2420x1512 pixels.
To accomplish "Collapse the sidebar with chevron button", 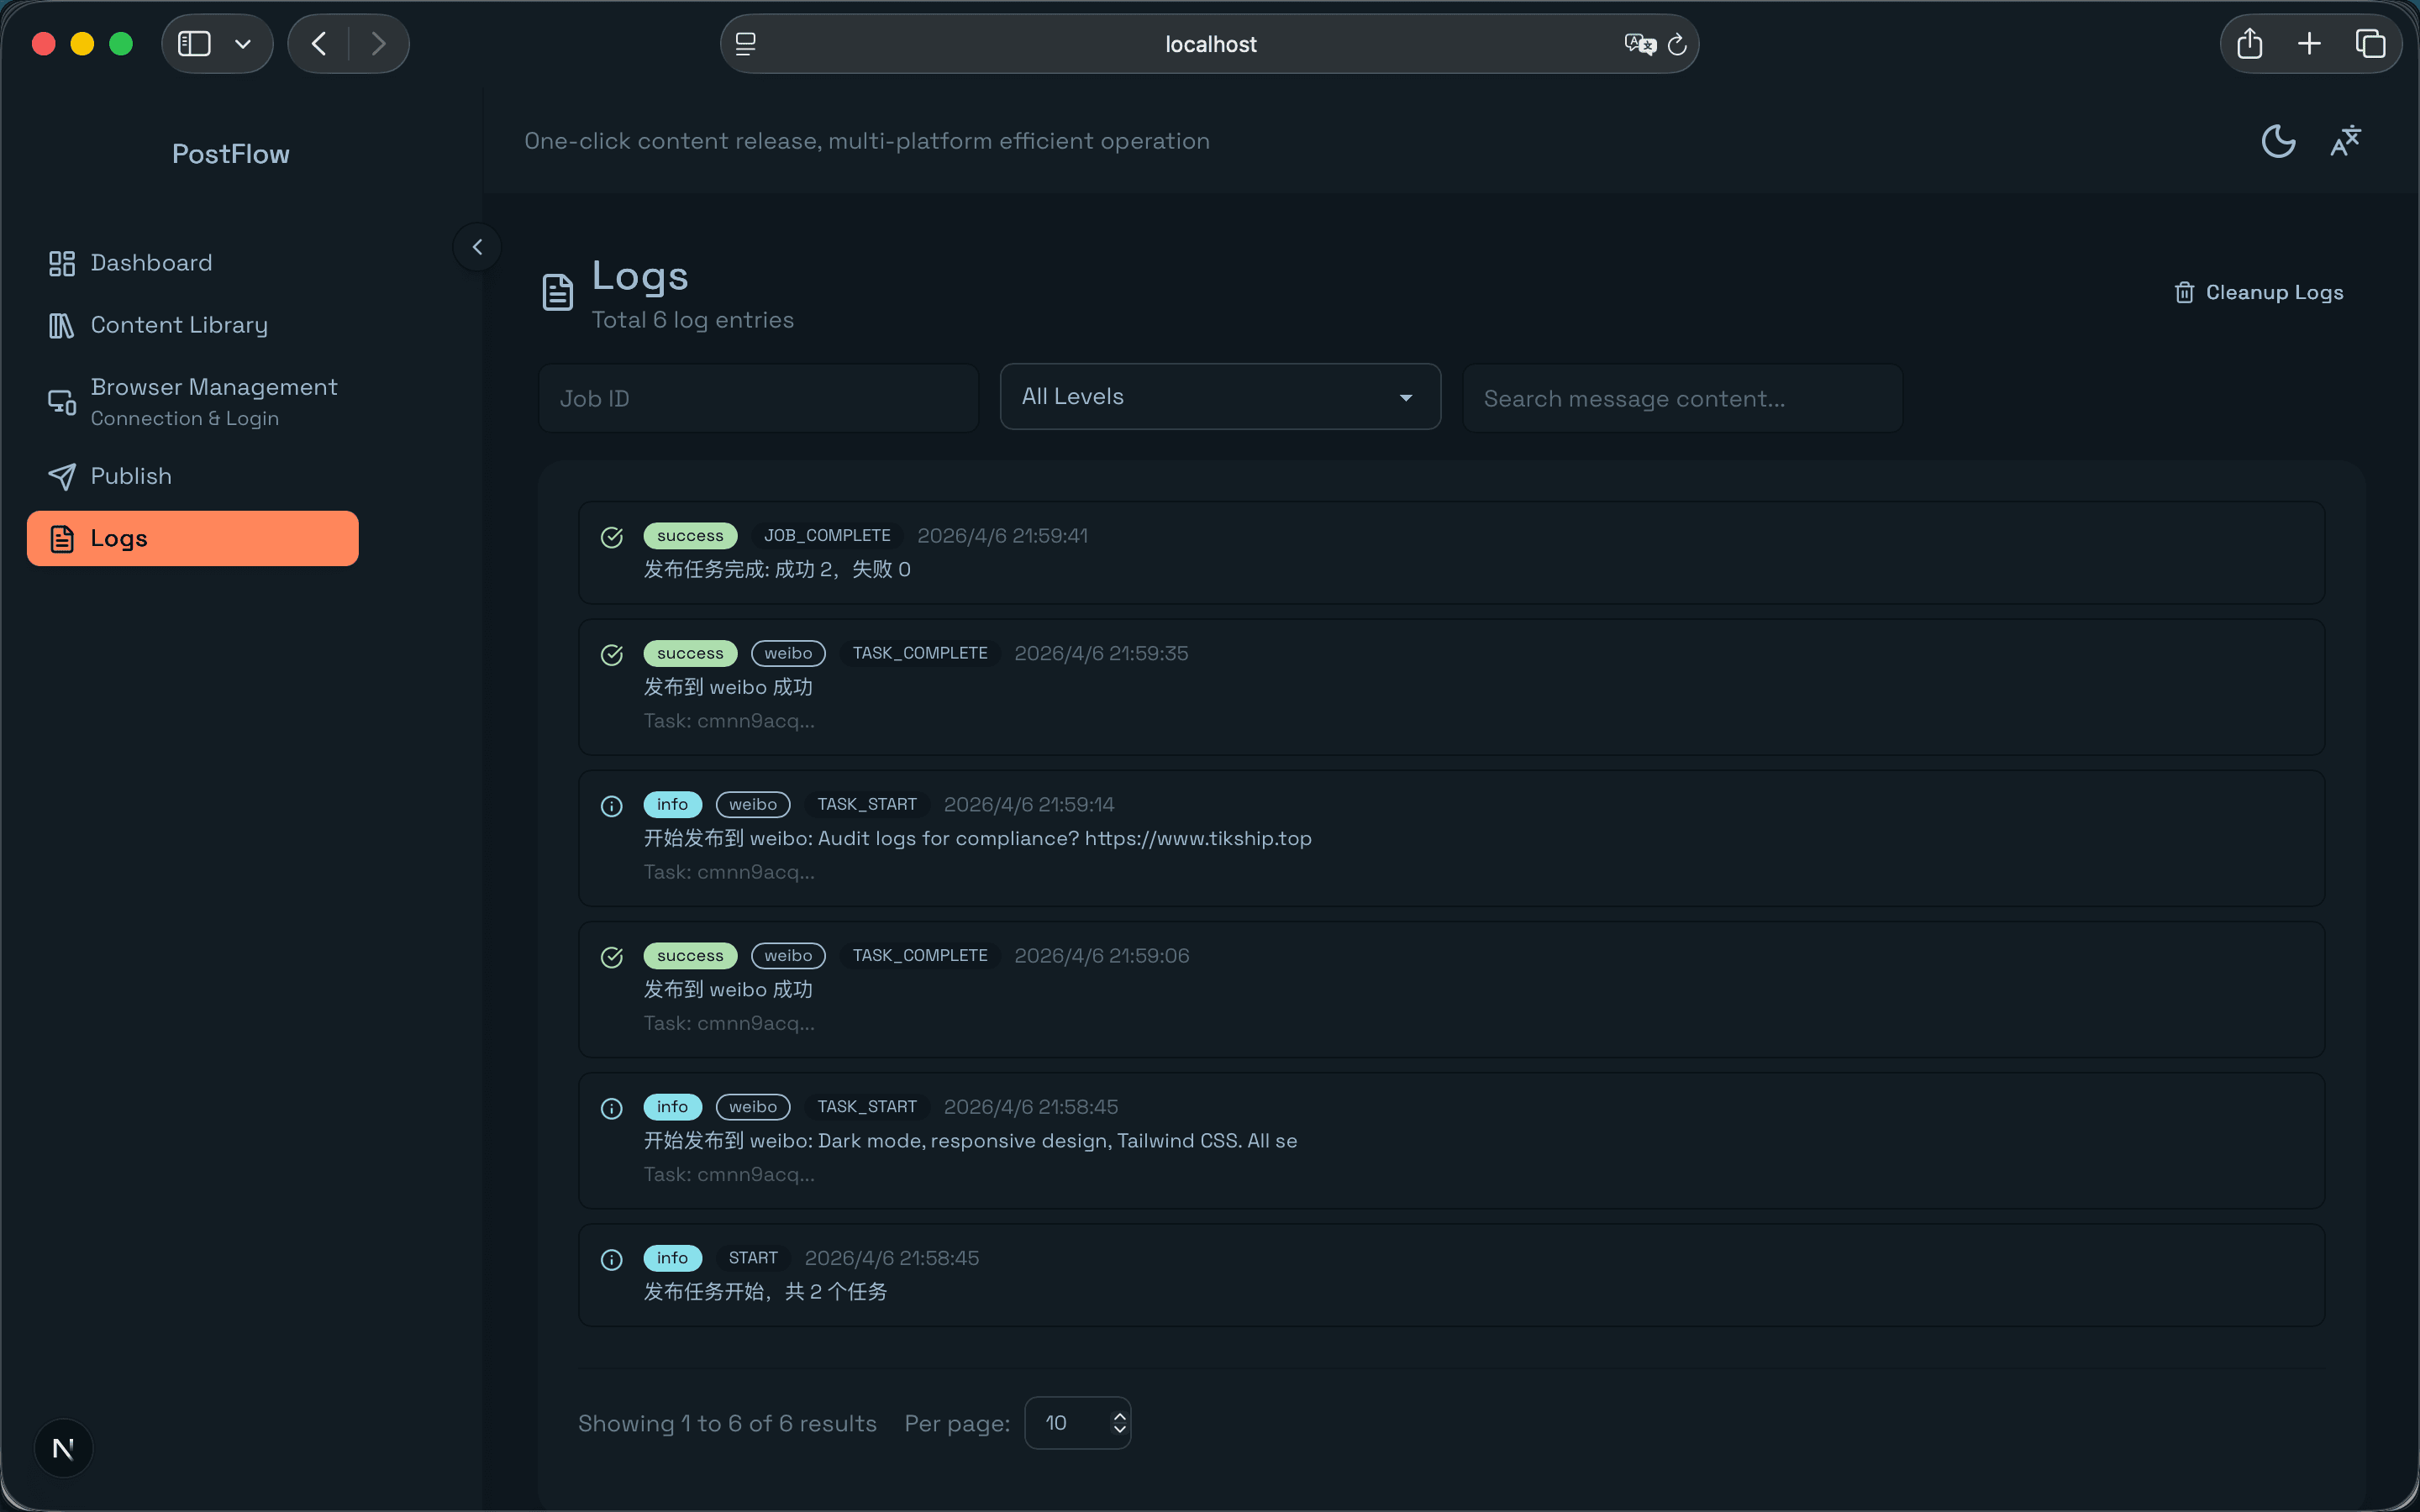I will click(477, 247).
